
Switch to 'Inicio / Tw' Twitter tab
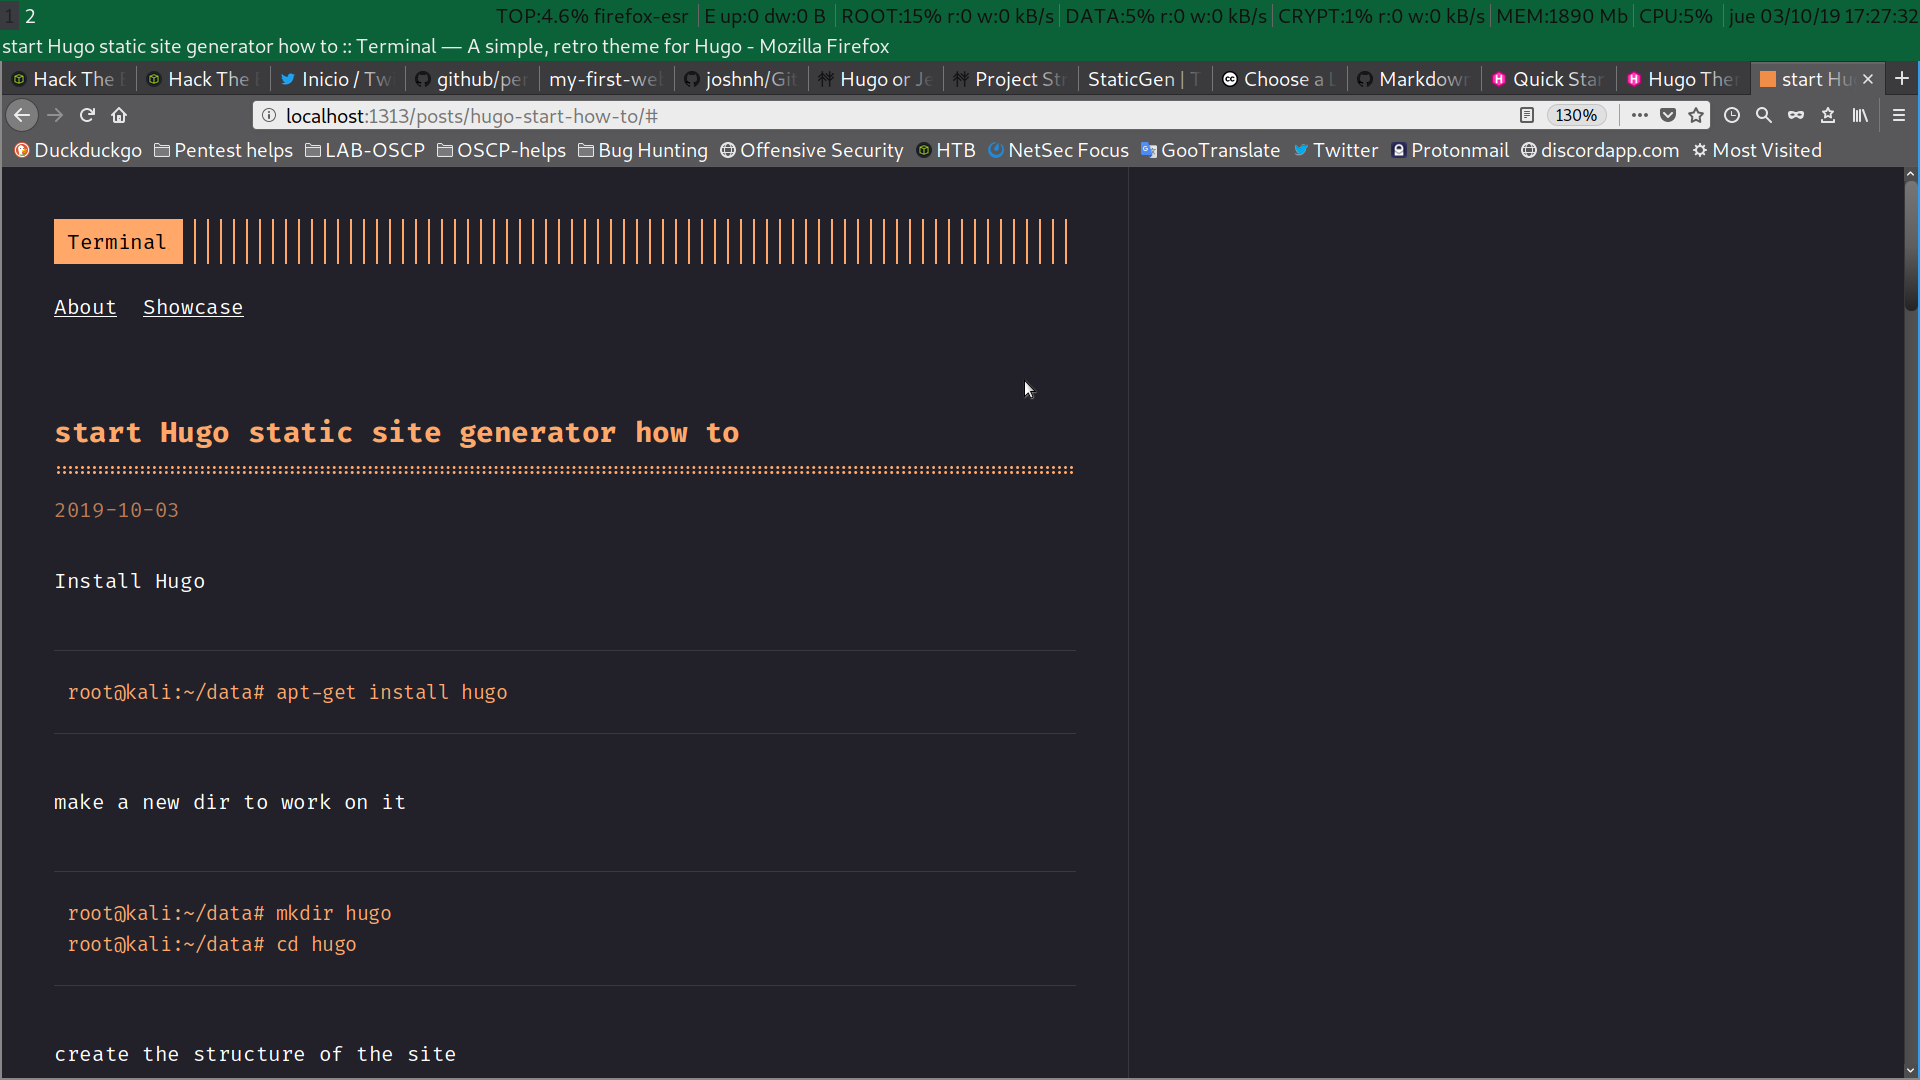[338, 79]
